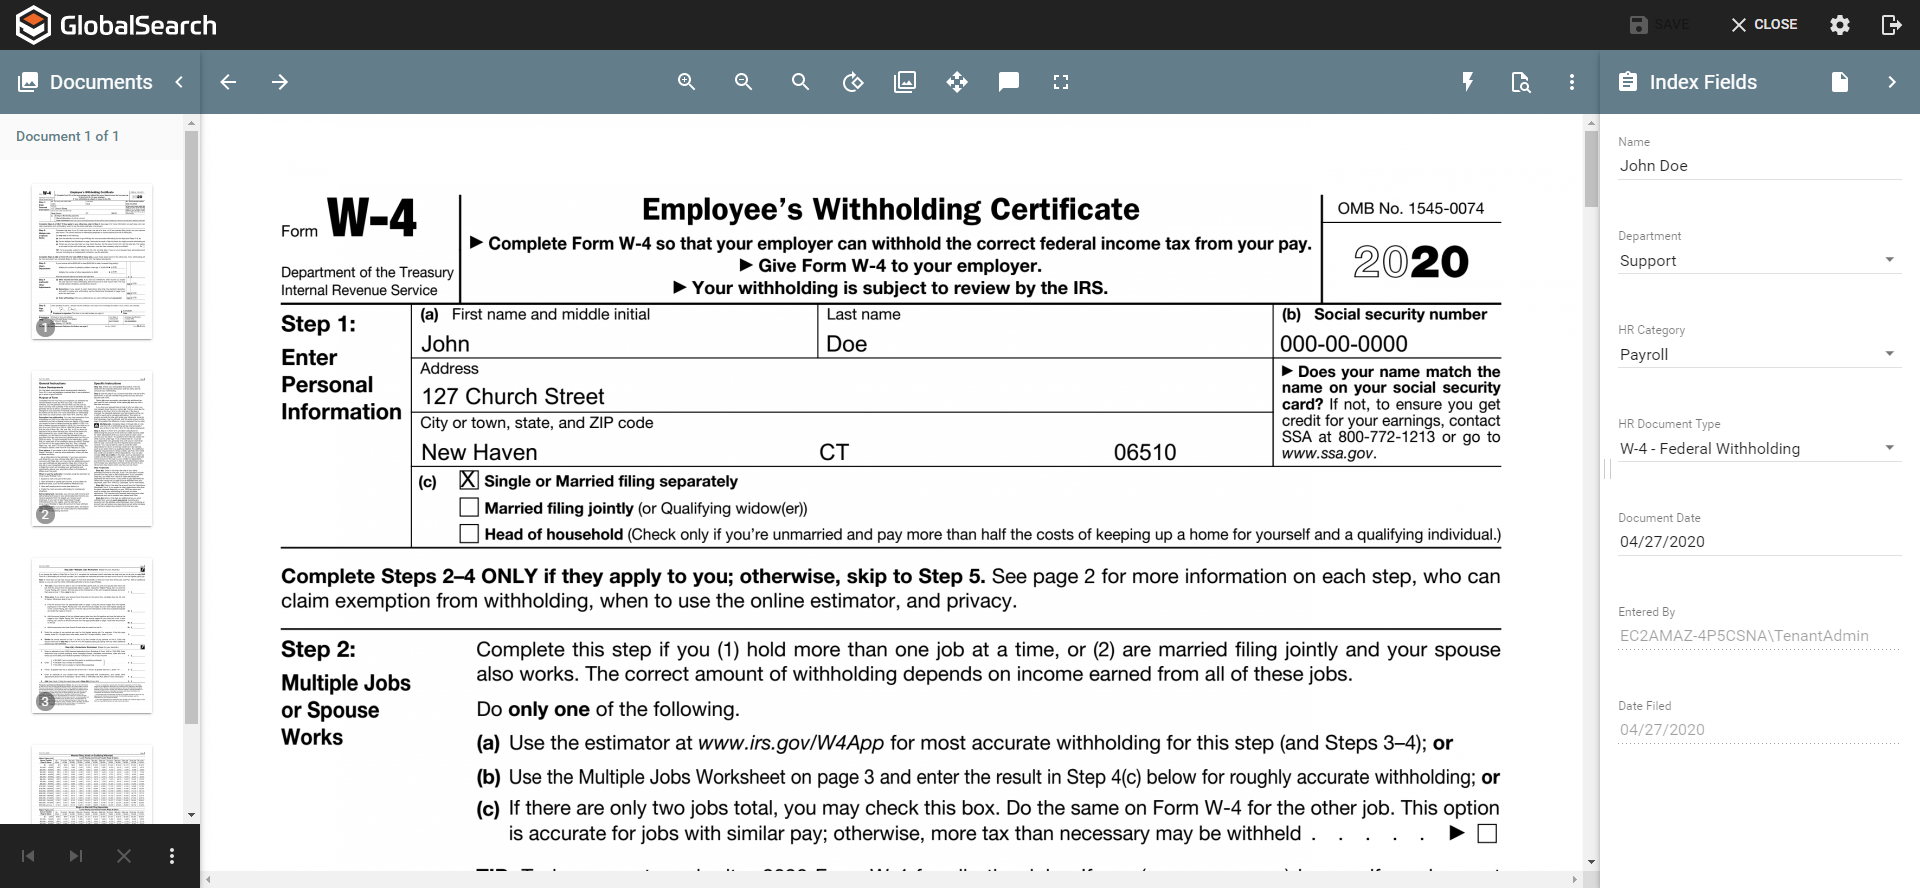This screenshot has width=1920, height=888.
Task: Check the Married filing jointly box
Action: coord(469,508)
